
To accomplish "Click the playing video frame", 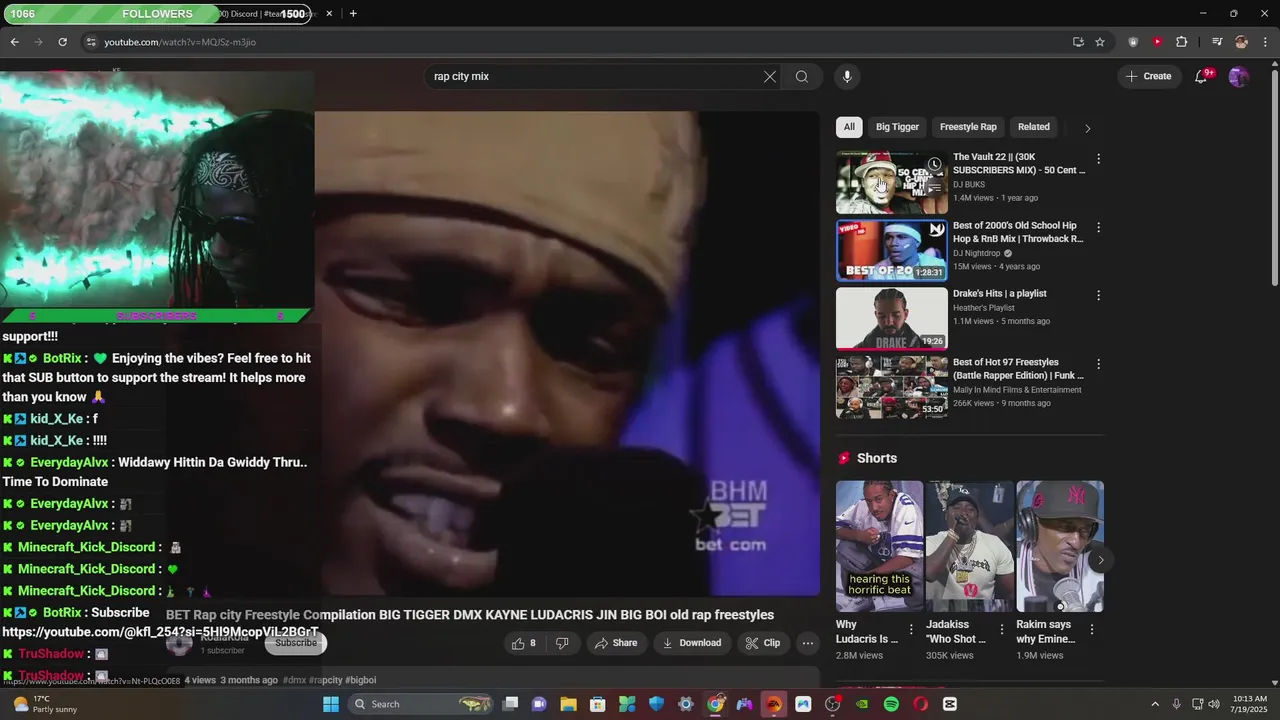I will coord(567,353).
